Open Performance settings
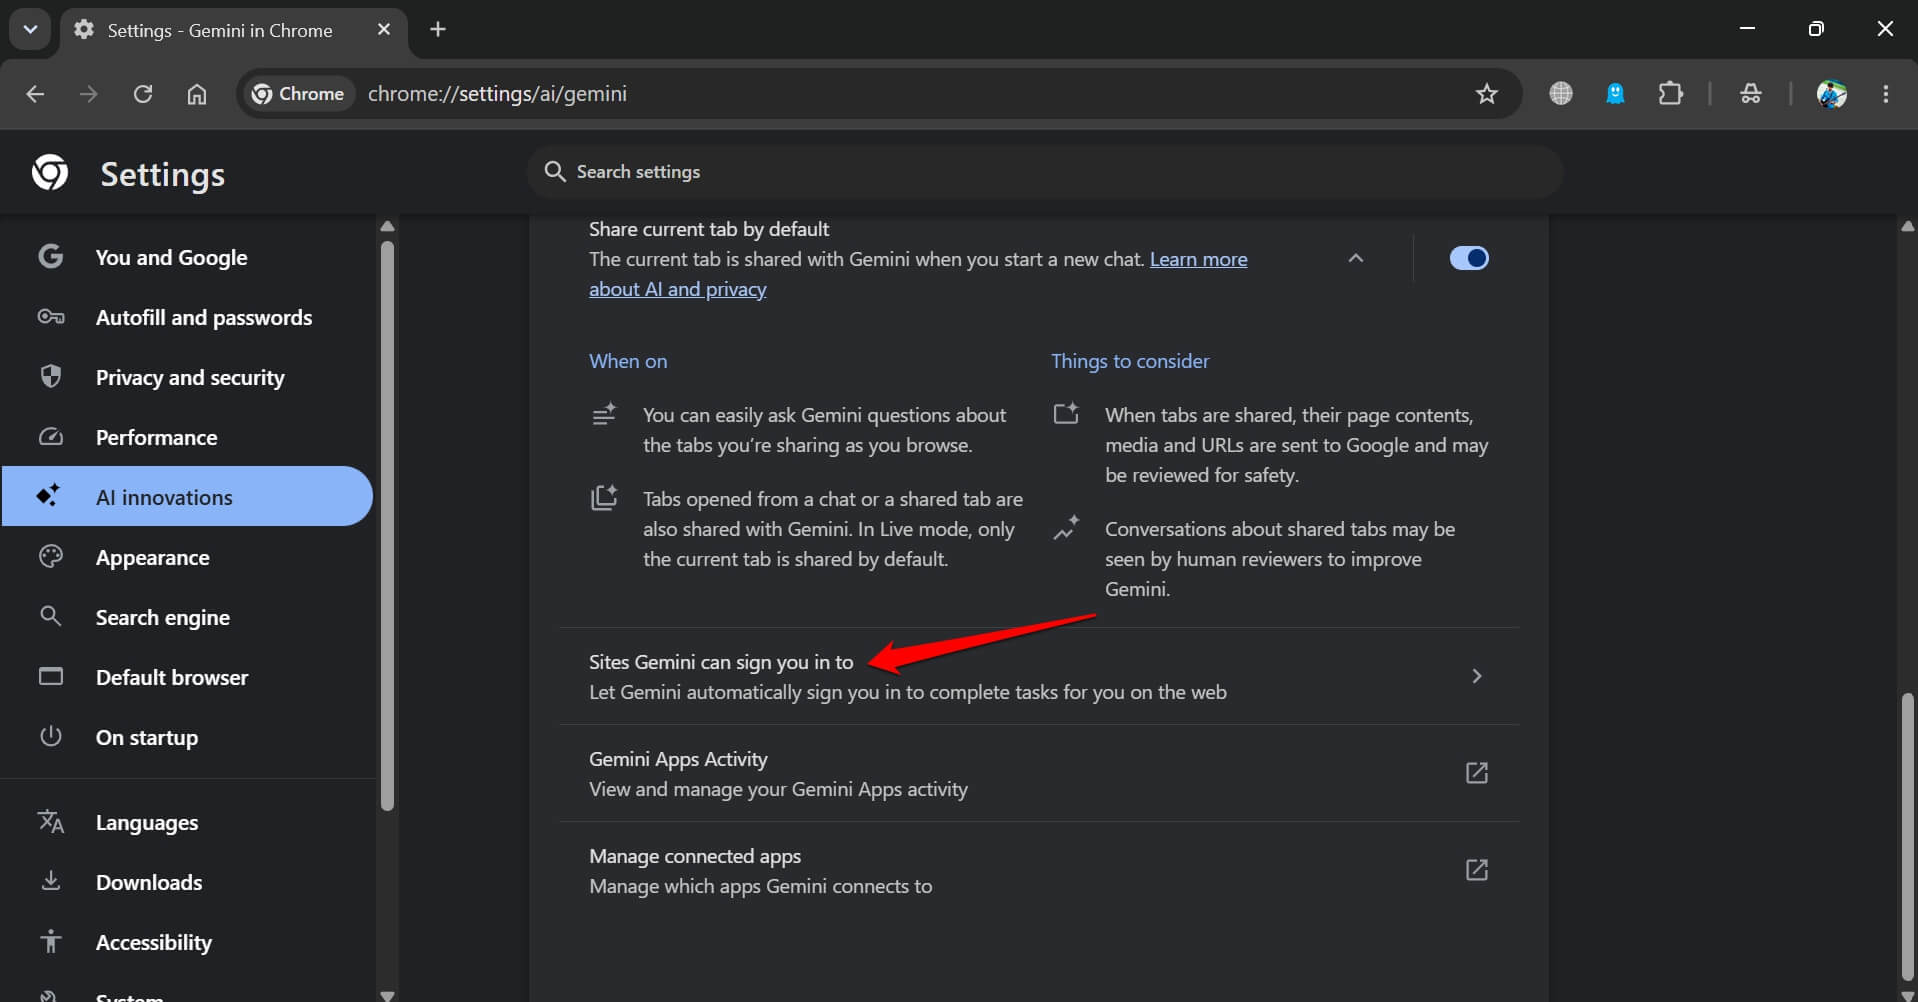 point(187,437)
